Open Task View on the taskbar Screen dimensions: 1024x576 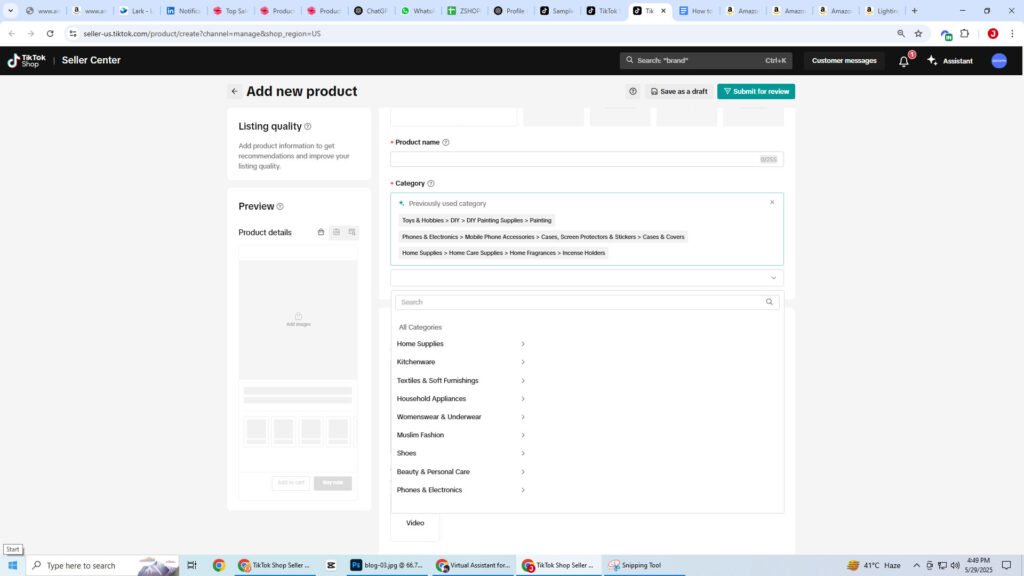(x=191, y=565)
